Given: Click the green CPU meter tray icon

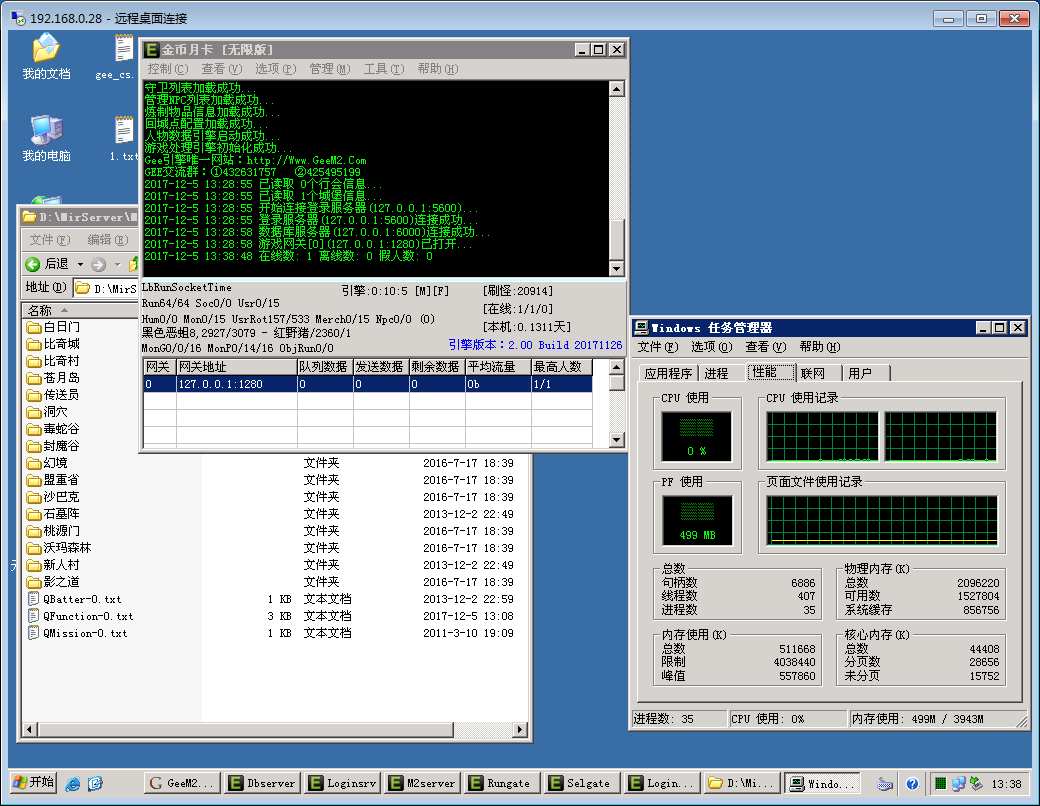Looking at the screenshot, I should tap(941, 783).
